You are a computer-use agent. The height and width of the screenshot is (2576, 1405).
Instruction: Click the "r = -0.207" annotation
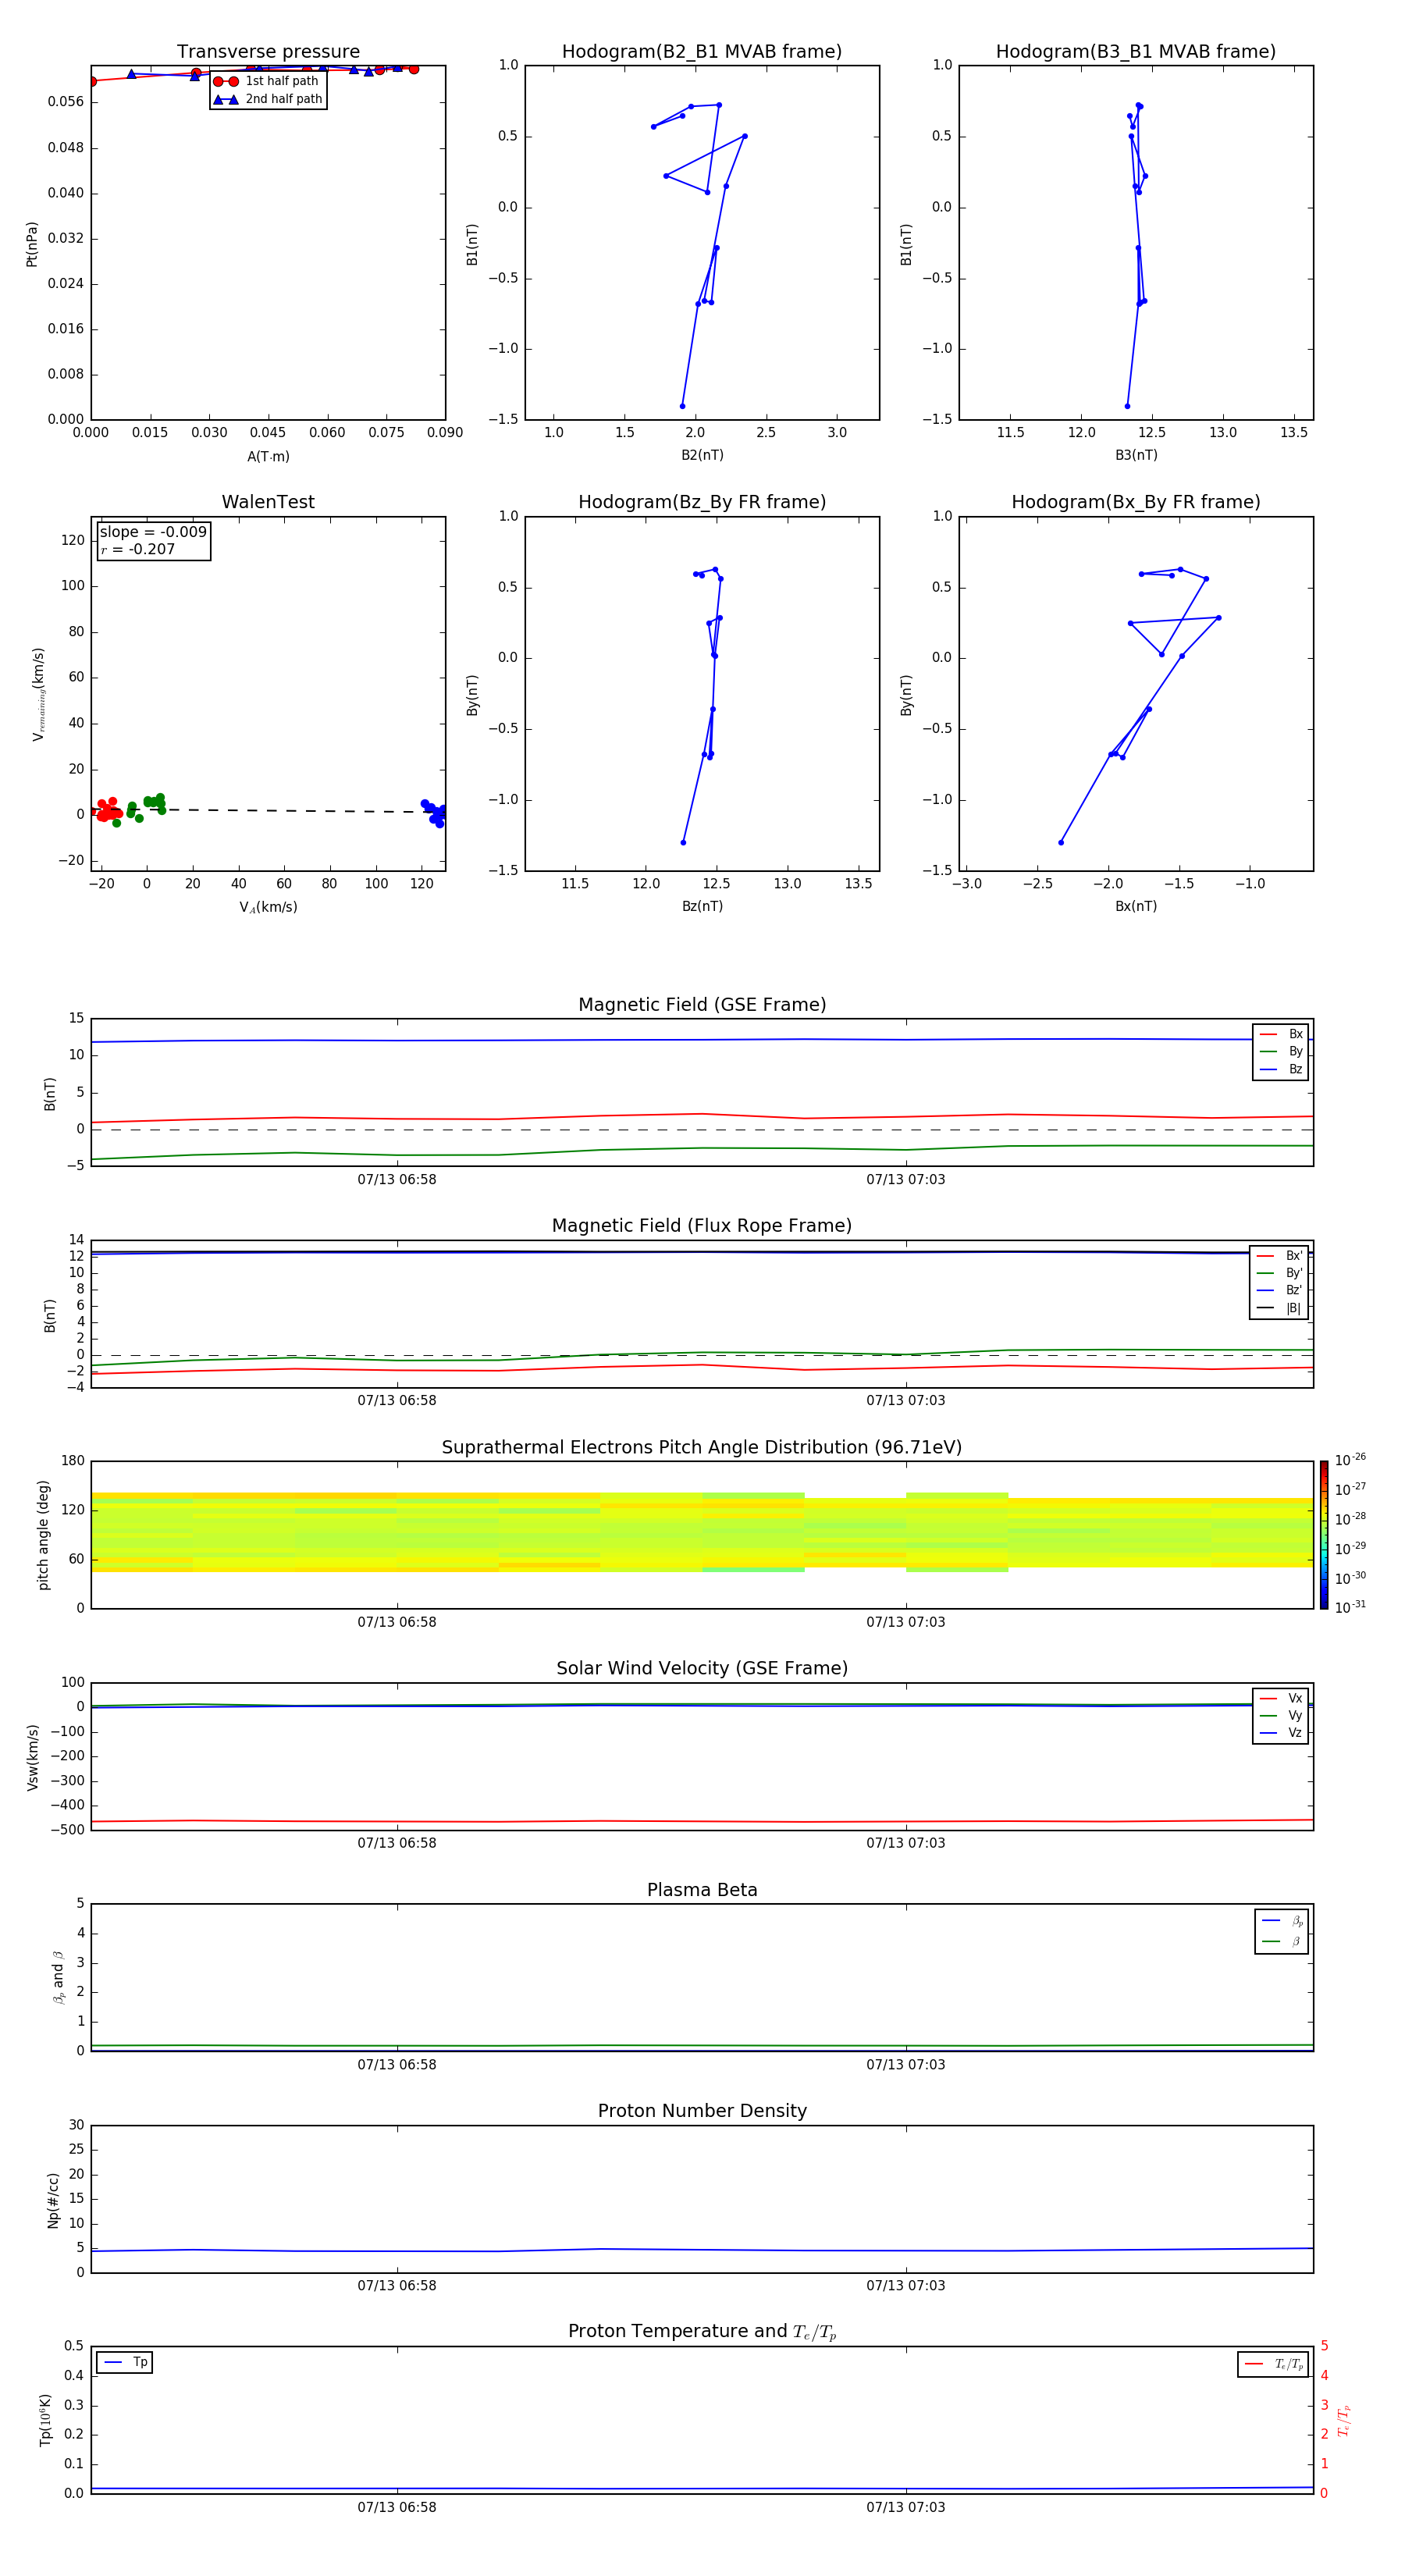138,549
